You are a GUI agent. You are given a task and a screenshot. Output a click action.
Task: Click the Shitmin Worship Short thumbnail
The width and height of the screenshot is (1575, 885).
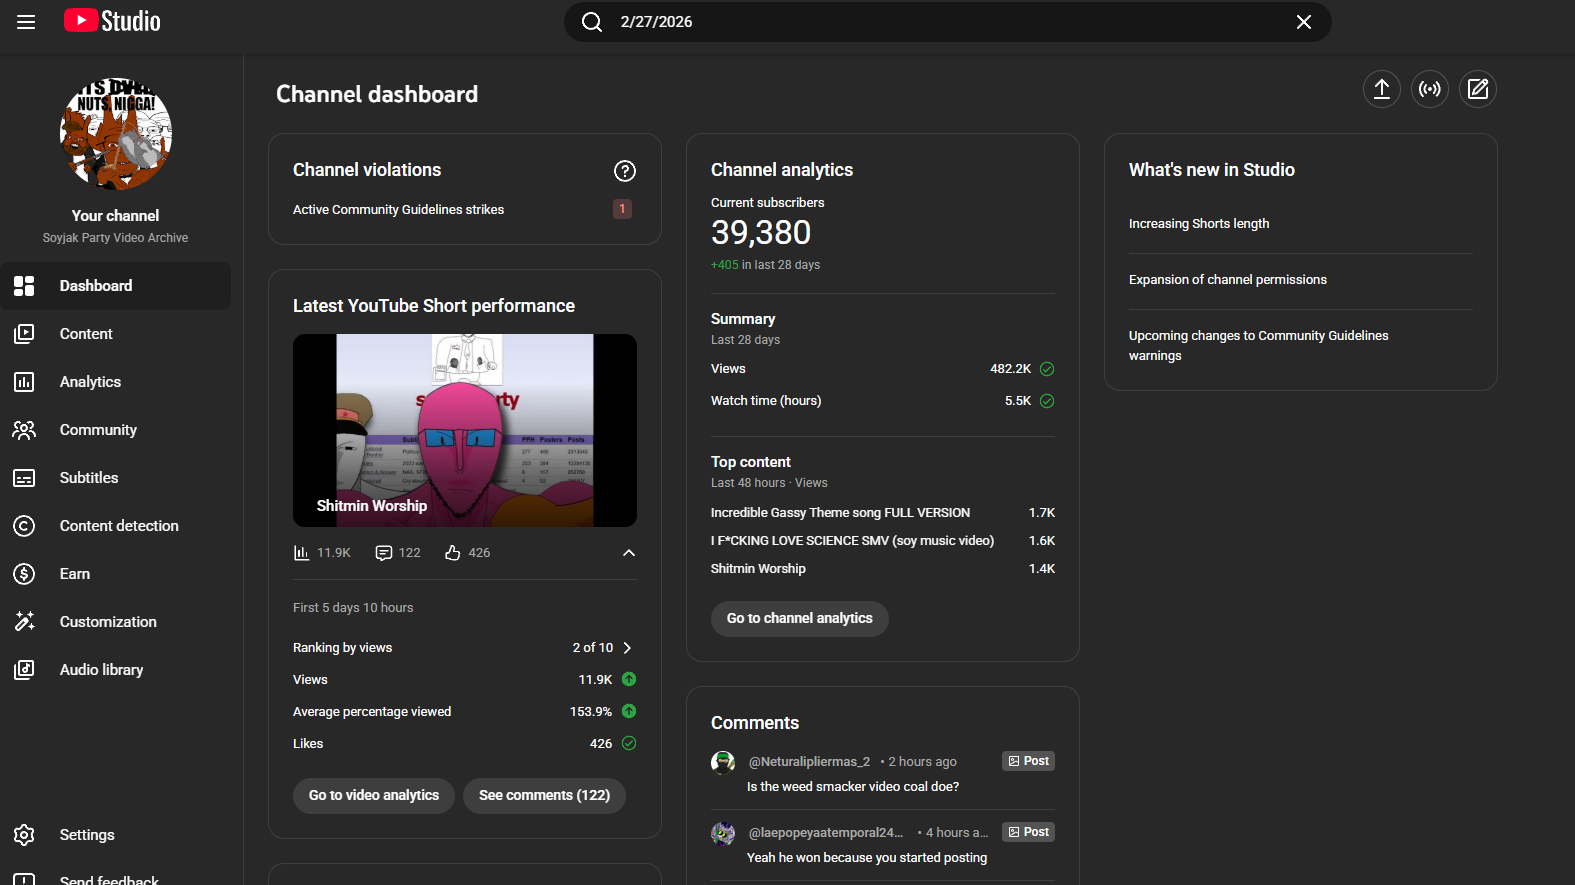[464, 430]
